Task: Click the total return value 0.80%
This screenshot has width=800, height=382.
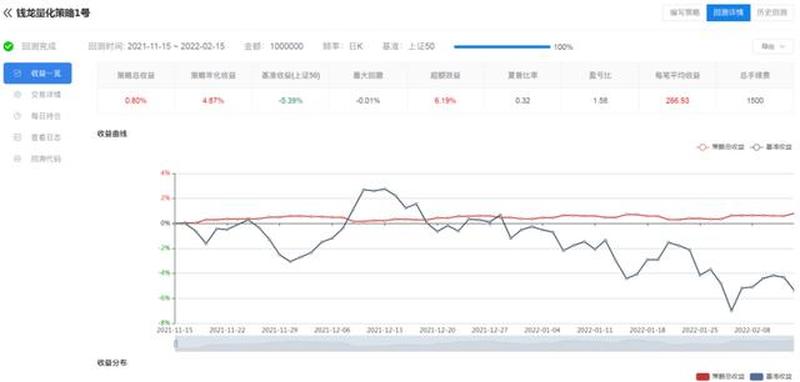Action: pyautogui.click(x=136, y=100)
